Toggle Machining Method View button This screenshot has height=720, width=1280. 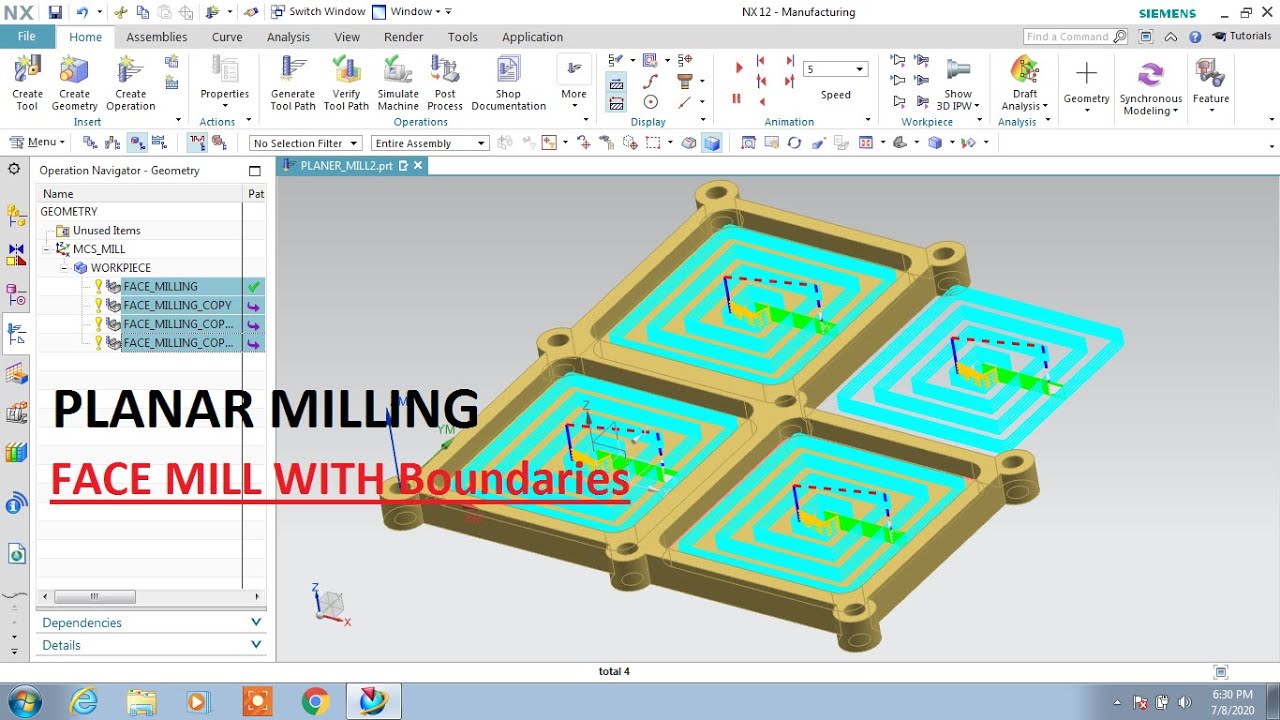coord(160,143)
